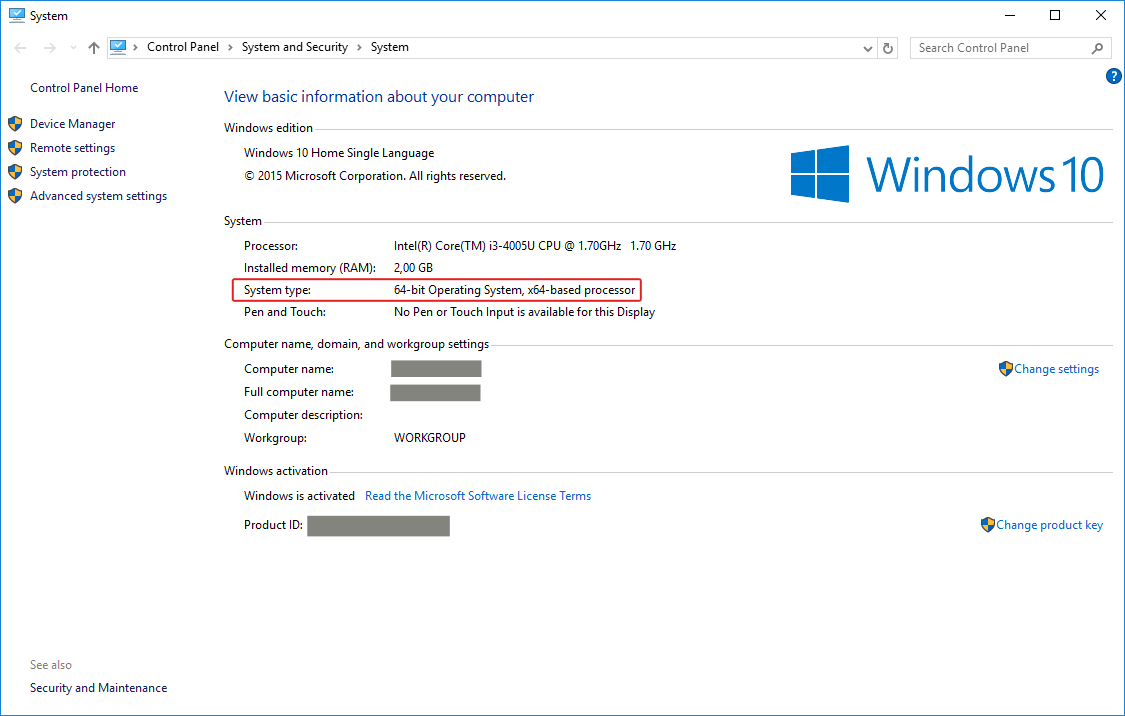This screenshot has height=716, width=1125.
Task: Click the Windows 10 logo
Action: [x=947, y=174]
